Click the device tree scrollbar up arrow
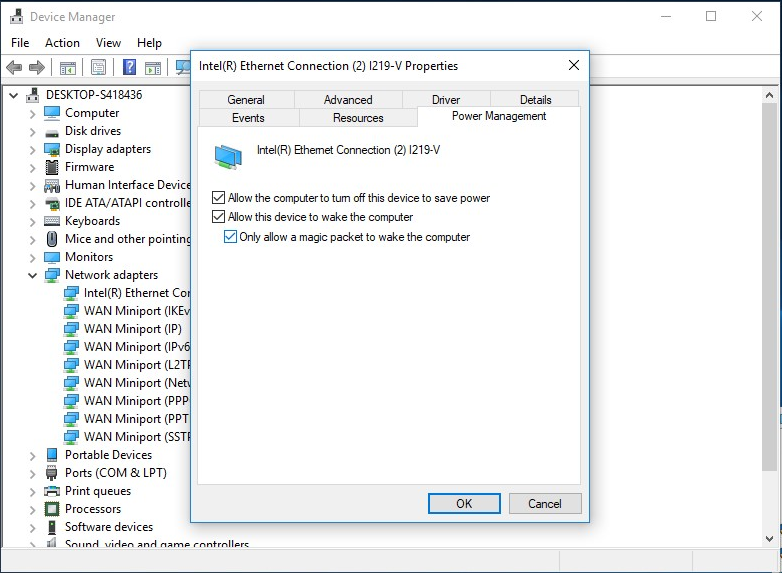 pyautogui.click(x=769, y=95)
